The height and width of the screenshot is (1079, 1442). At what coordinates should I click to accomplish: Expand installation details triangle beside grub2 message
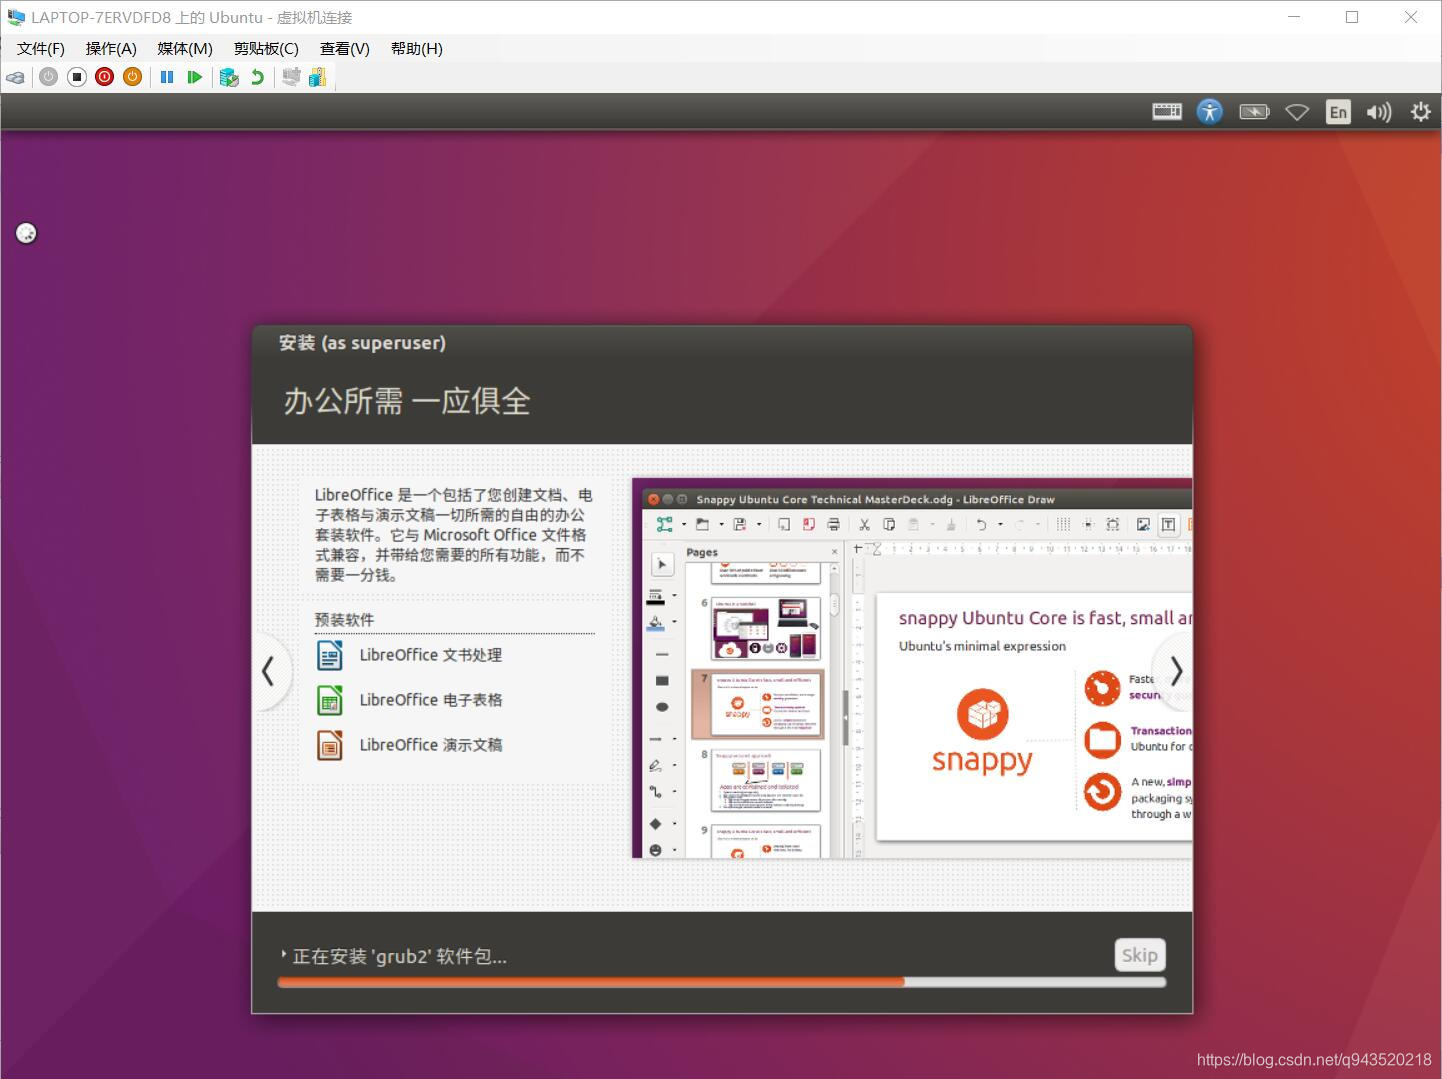[284, 955]
